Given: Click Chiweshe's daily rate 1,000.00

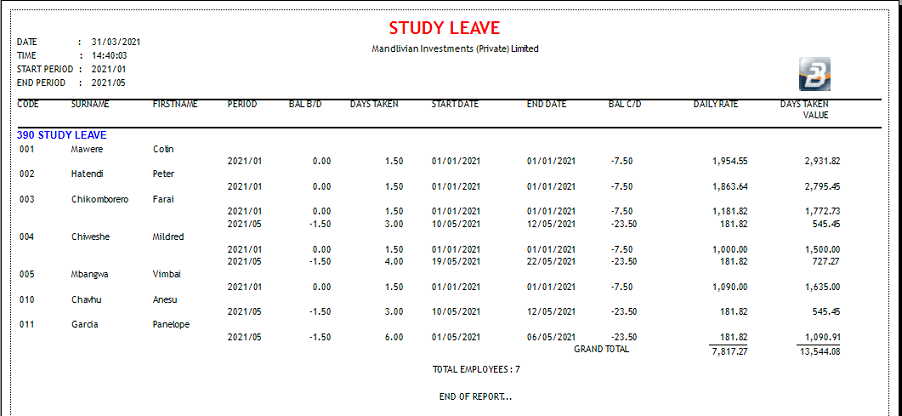Looking at the screenshot, I should 730,250.
